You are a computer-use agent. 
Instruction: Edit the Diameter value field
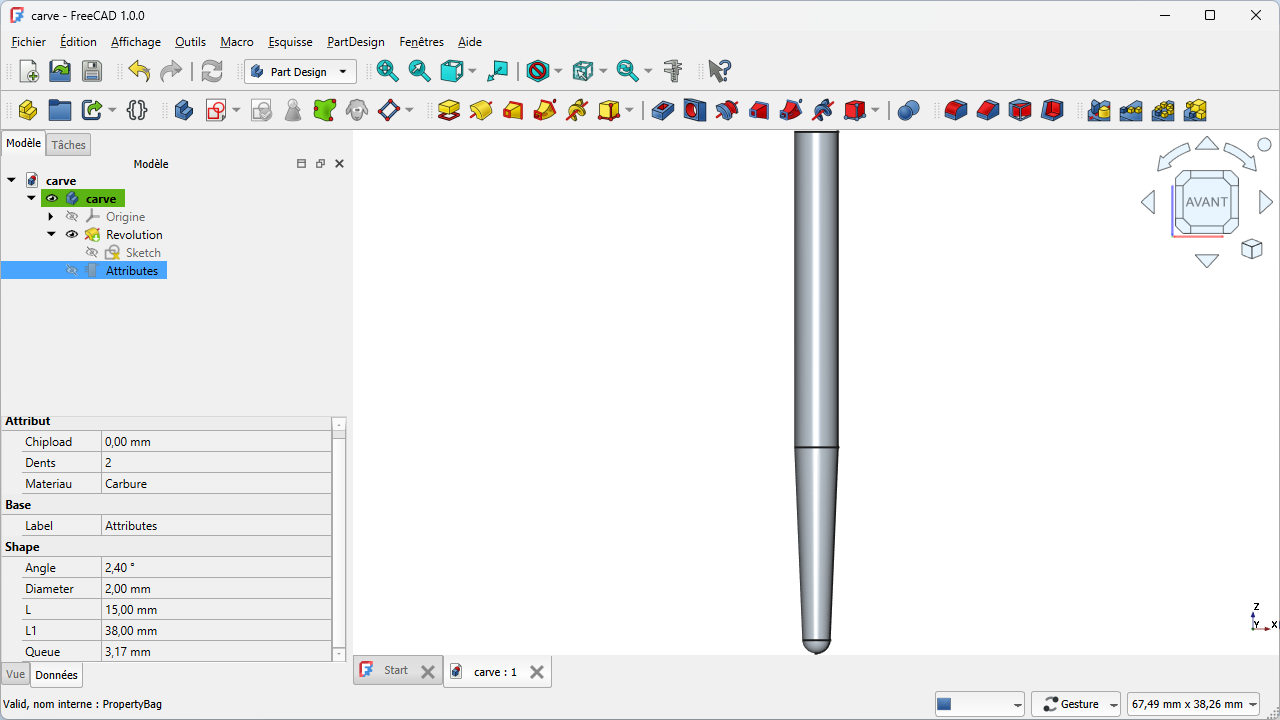click(216, 589)
